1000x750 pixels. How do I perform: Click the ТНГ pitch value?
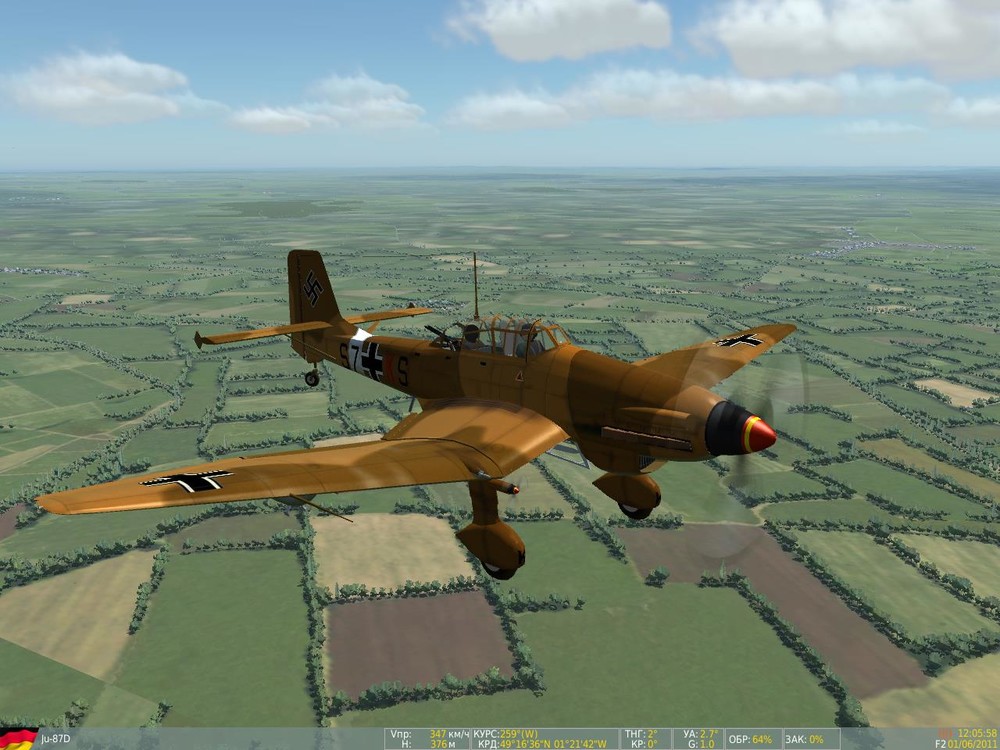651,733
